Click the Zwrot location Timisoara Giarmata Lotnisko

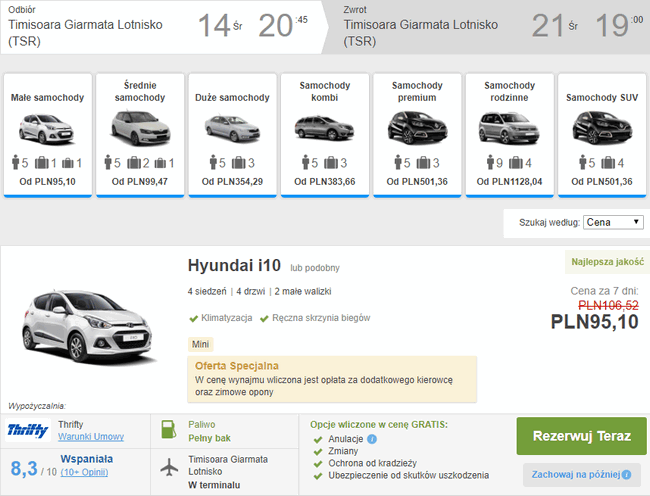click(421, 33)
